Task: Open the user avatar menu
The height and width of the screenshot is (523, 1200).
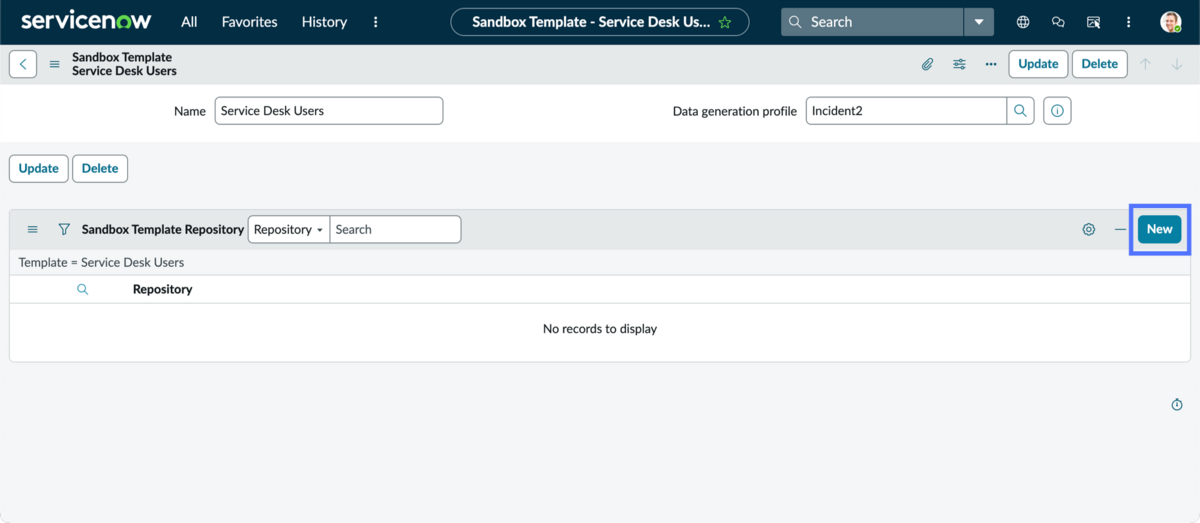Action: [1171, 22]
